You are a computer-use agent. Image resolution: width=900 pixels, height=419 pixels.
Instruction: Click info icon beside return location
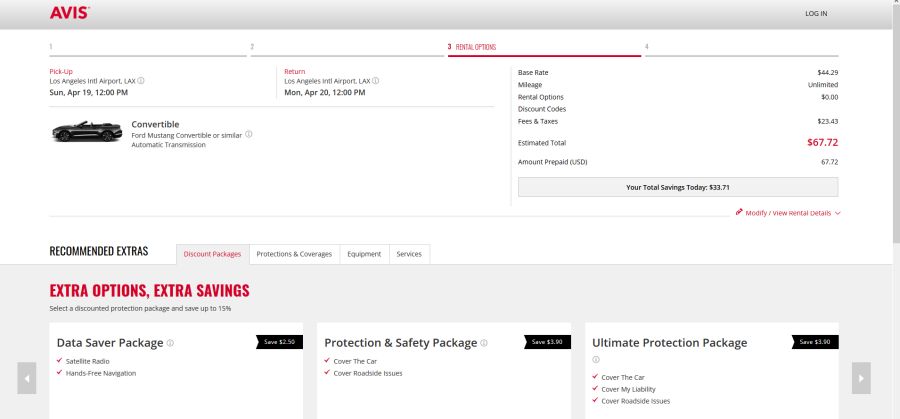pos(376,81)
